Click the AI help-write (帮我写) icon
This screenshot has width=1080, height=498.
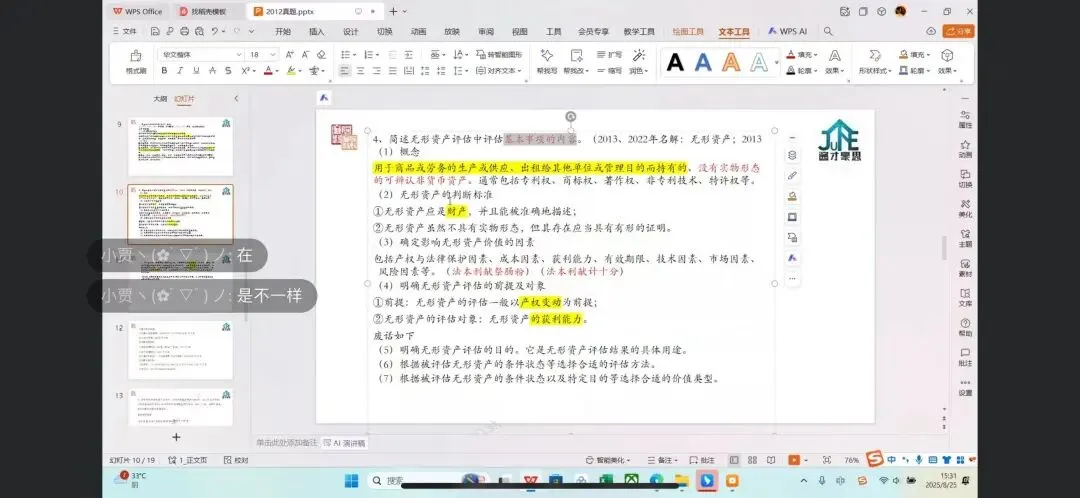click(547, 61)
